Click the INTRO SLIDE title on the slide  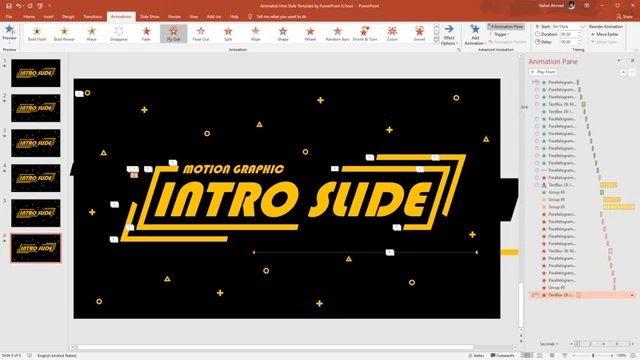coord(293,200)
